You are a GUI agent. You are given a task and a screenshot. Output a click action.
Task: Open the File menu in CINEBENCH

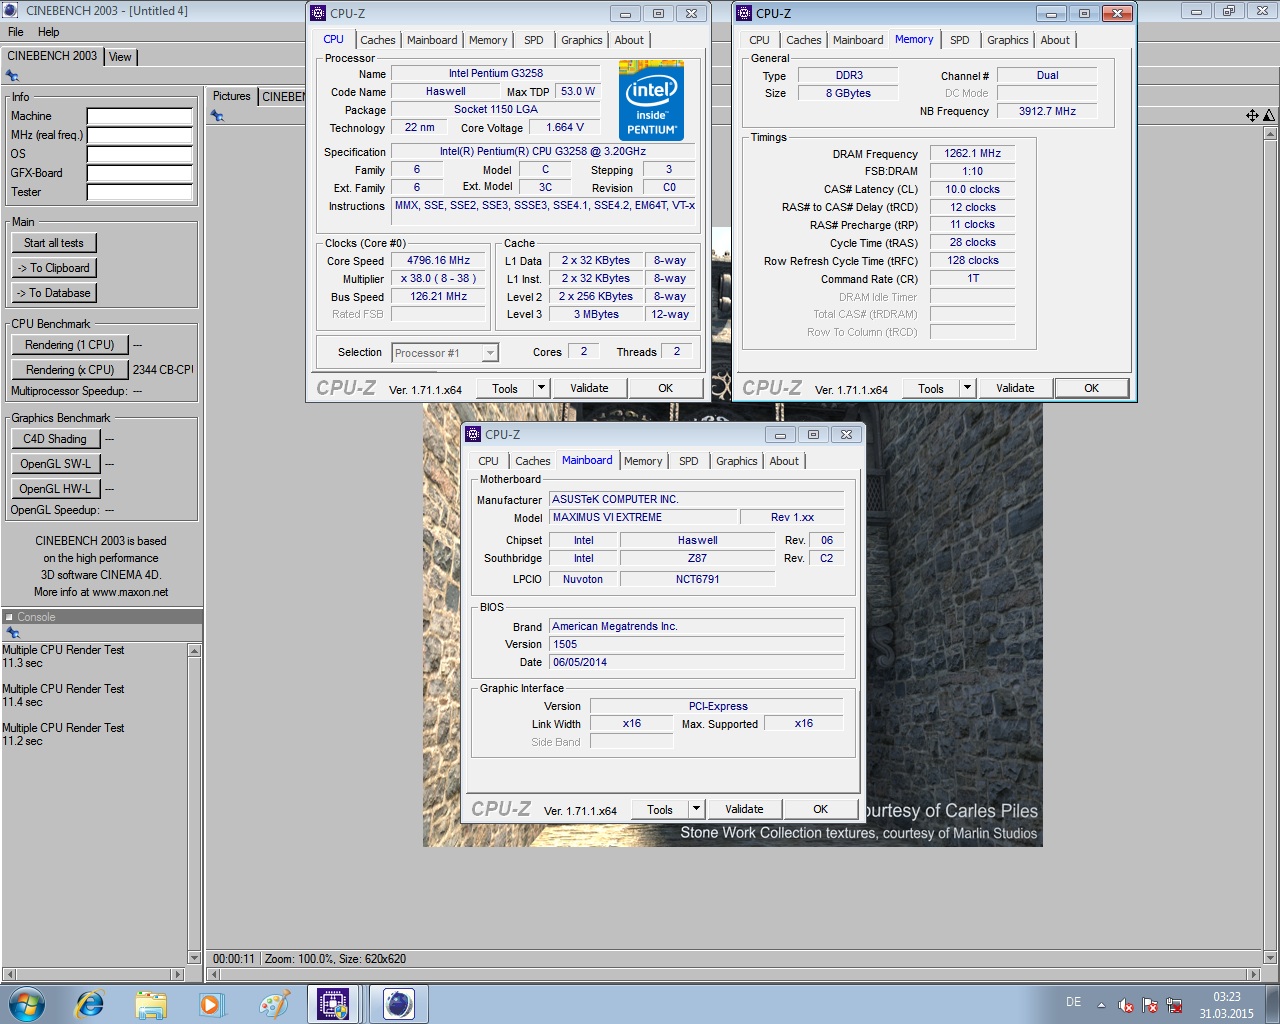pyautogui.click(x=16, y=32)
